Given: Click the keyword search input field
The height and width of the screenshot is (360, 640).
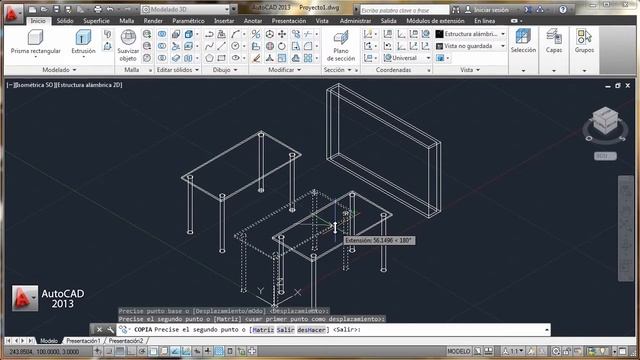Looking at the screenshot, I should [x=404, y=9].
